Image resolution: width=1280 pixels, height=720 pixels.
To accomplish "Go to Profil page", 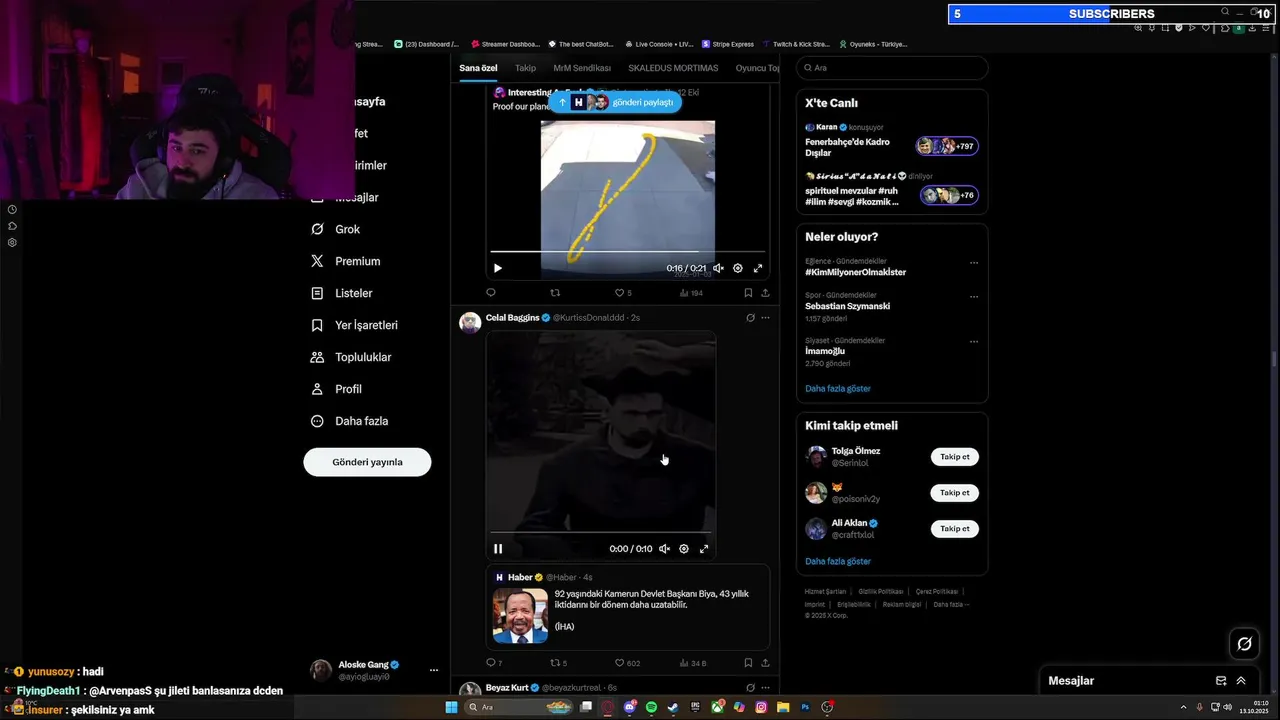I will click(336, 389).
